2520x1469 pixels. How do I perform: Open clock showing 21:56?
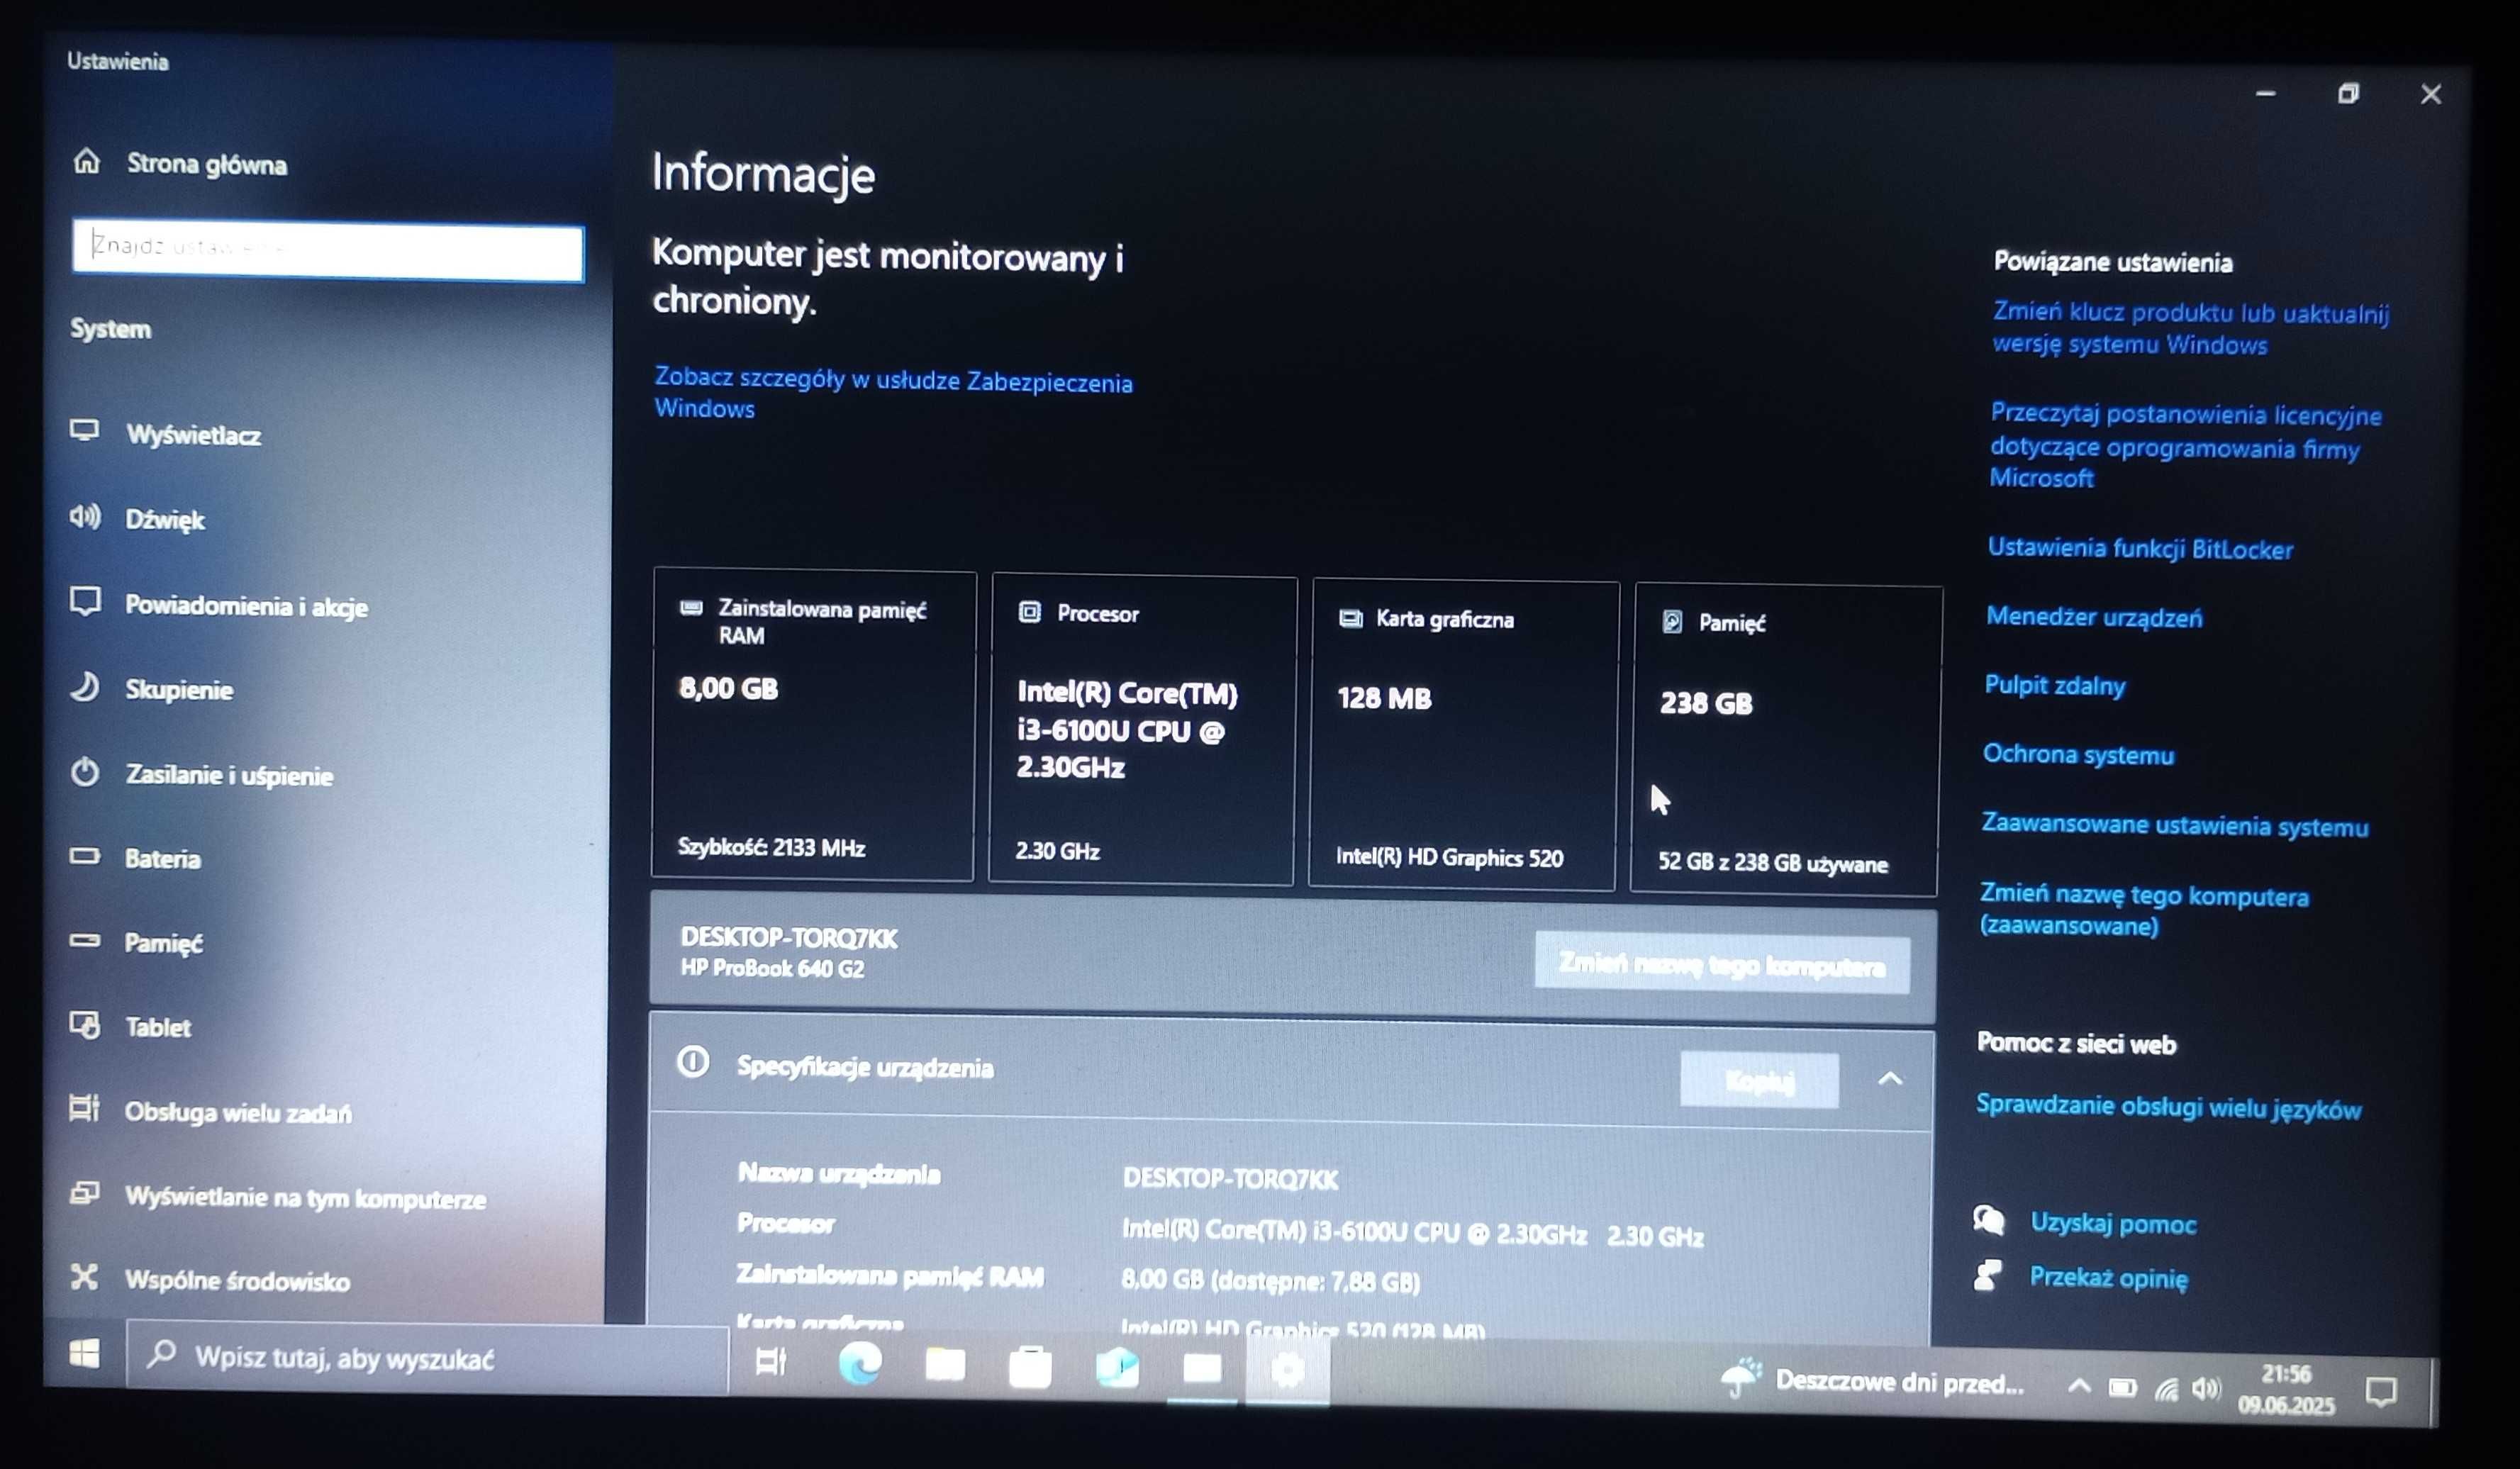[x=2286, y=1389]
